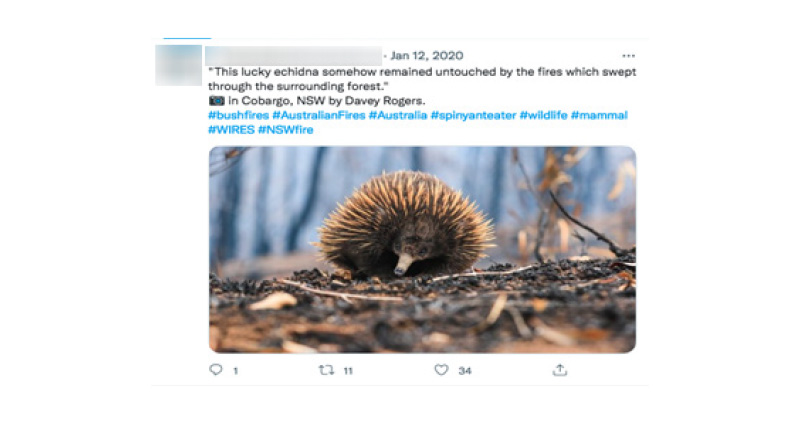
Task: Click the #mammal hashtag
Action: coord(600,115)
